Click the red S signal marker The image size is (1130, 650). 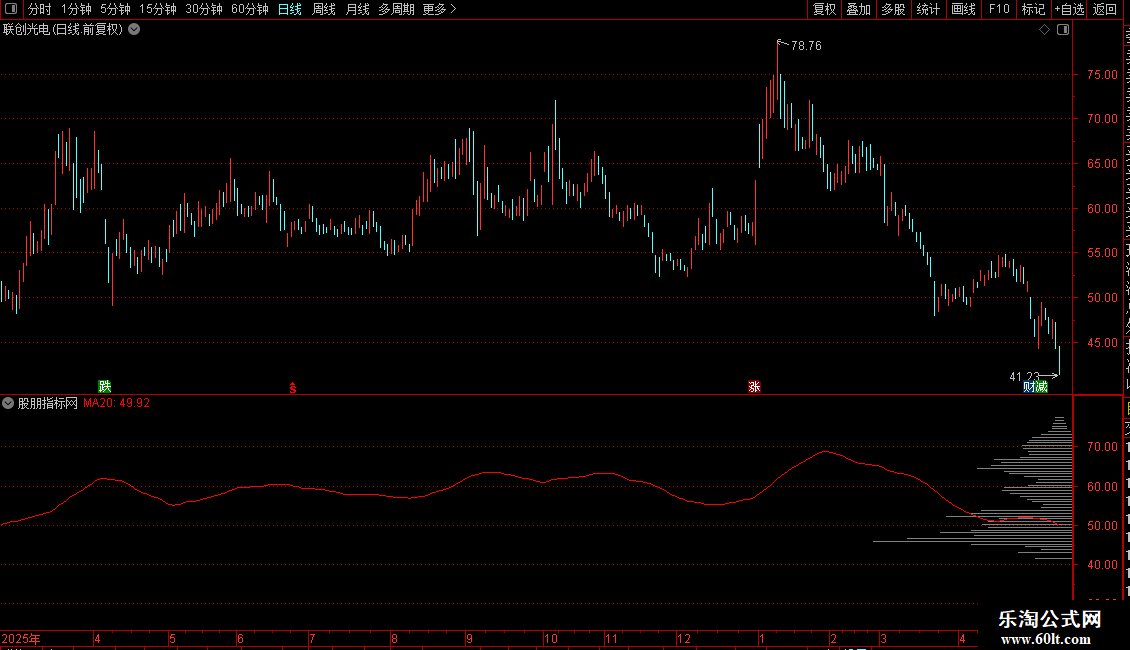(x=293, y=388)
